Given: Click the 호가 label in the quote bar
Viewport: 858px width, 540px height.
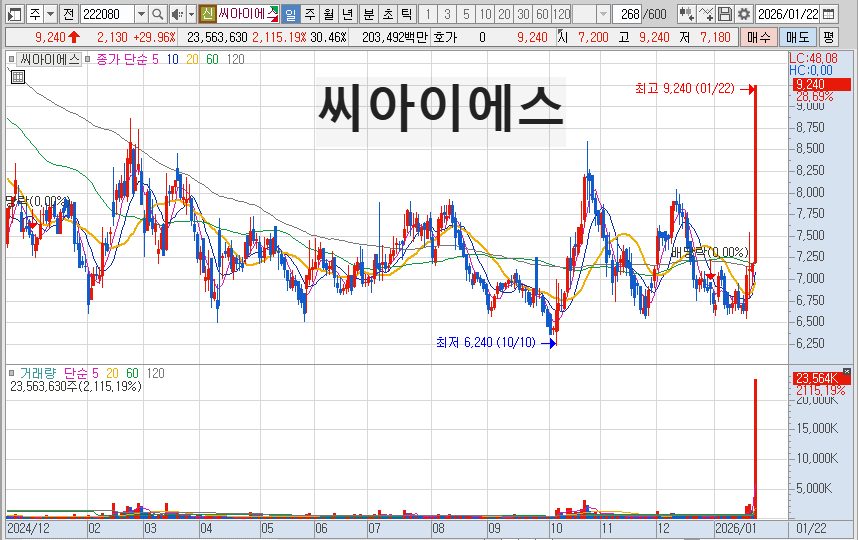Looking at the screenshot, I should 444,37.
